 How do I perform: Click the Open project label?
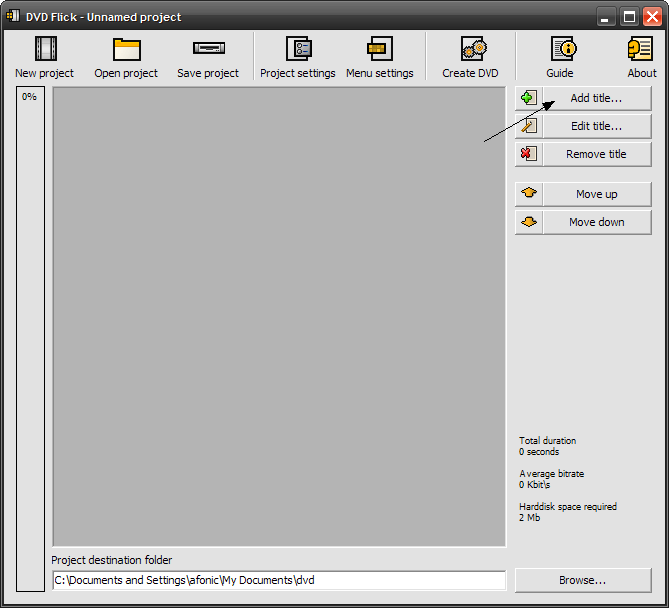[x=126, y=73]
